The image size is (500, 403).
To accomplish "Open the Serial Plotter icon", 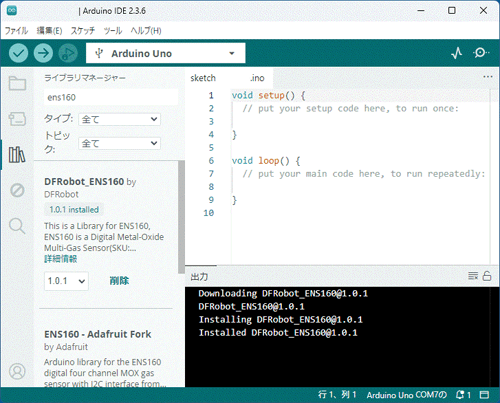I will 457,53.
